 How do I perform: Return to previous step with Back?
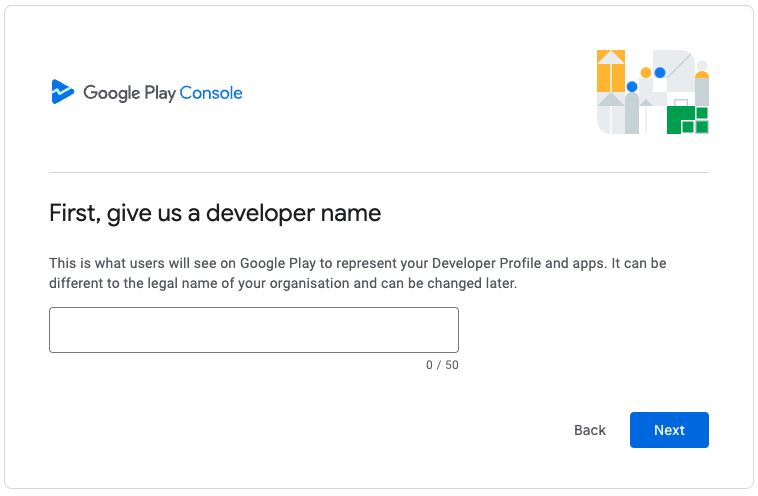pos(590,430)
